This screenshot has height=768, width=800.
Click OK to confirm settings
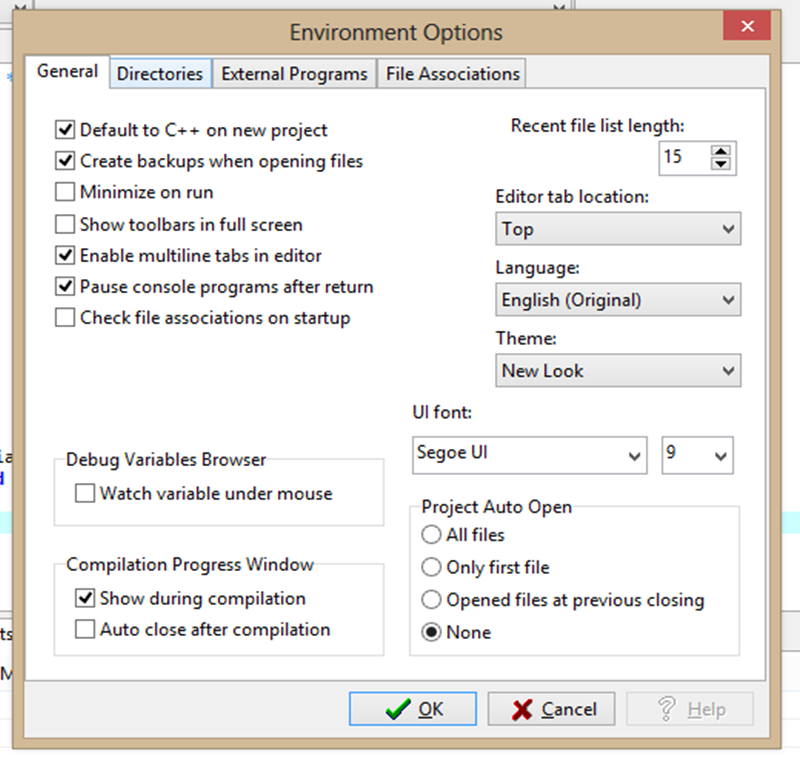point(414,709)
